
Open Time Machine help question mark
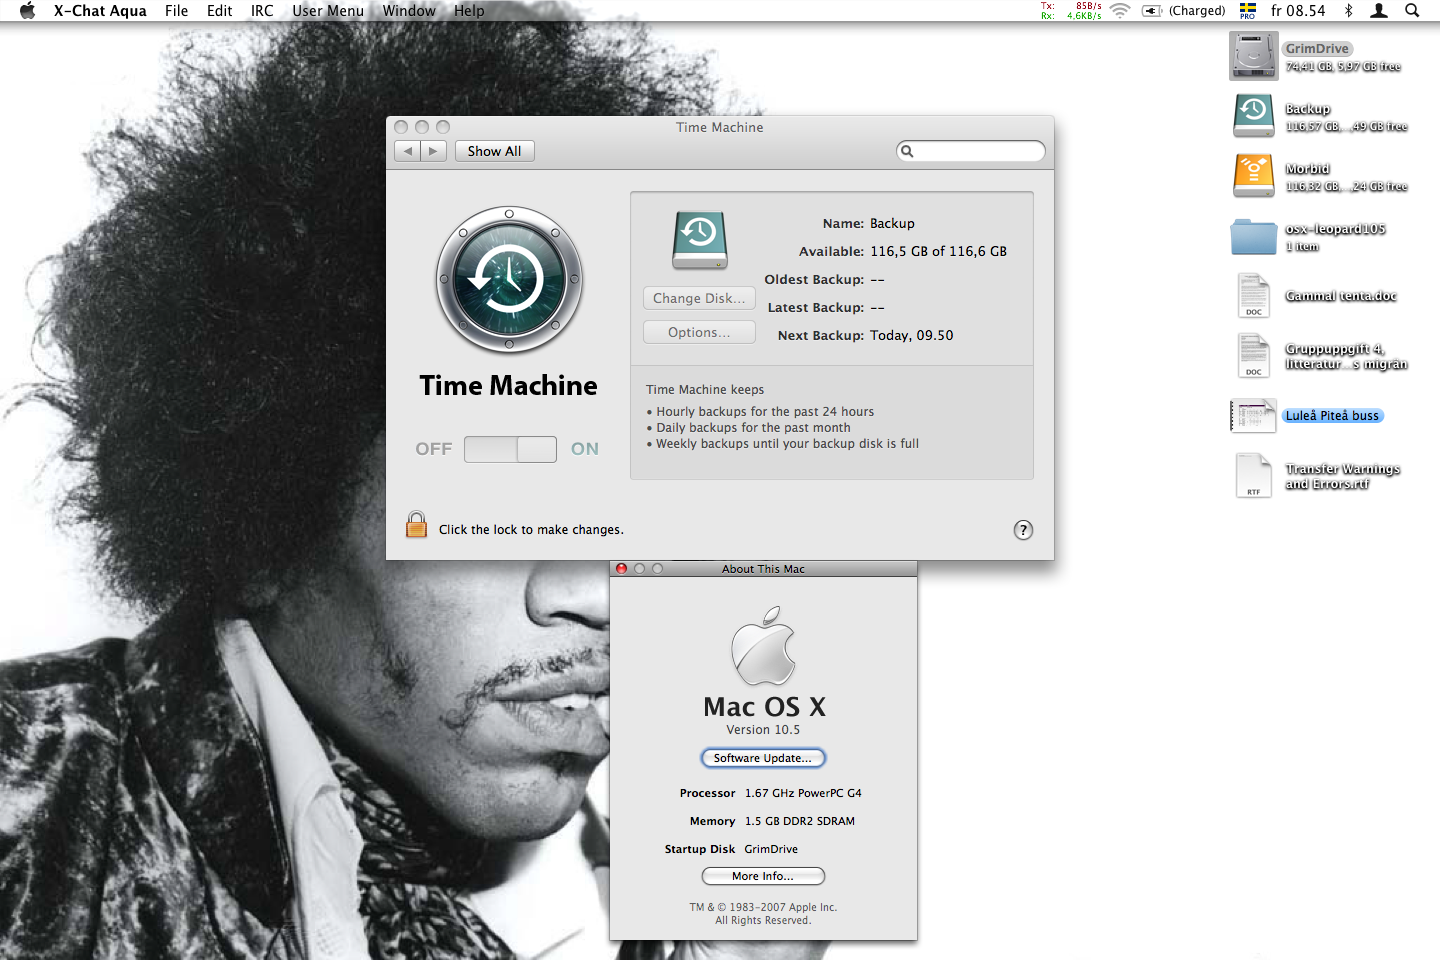[1023, 530]
